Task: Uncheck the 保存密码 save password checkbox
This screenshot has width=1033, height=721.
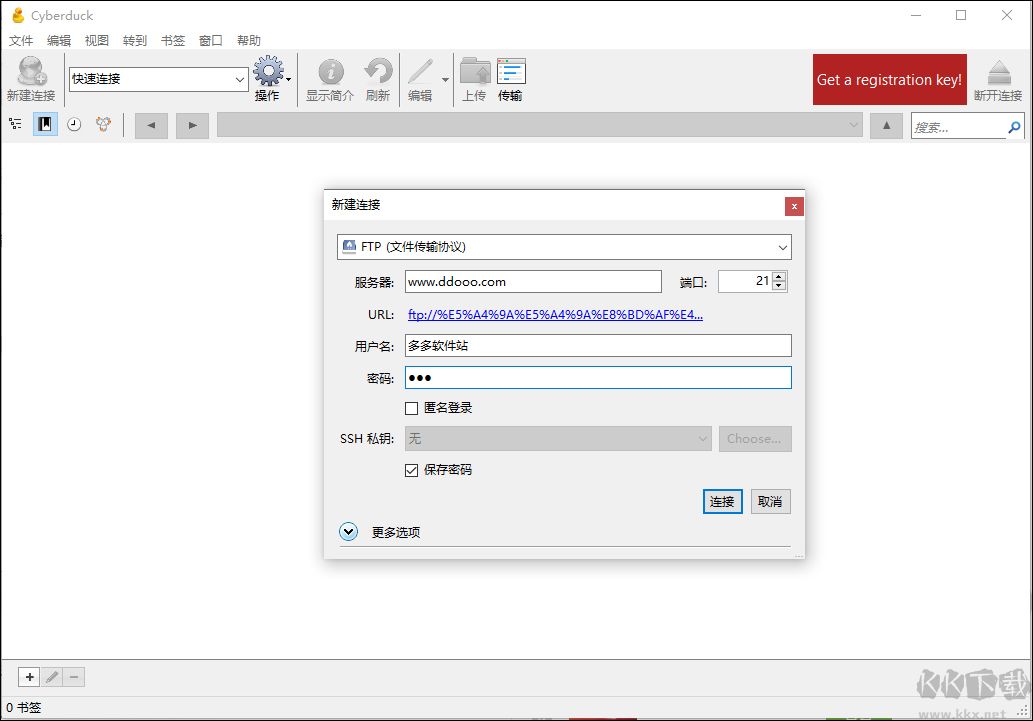Action: tap(411, 470)
